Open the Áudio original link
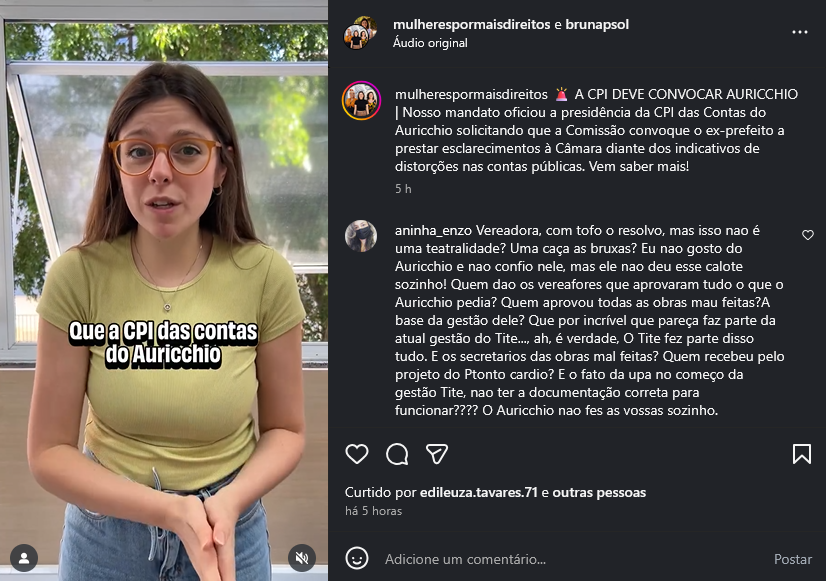This screenshot has width=826, height=581. click(430, 43)
